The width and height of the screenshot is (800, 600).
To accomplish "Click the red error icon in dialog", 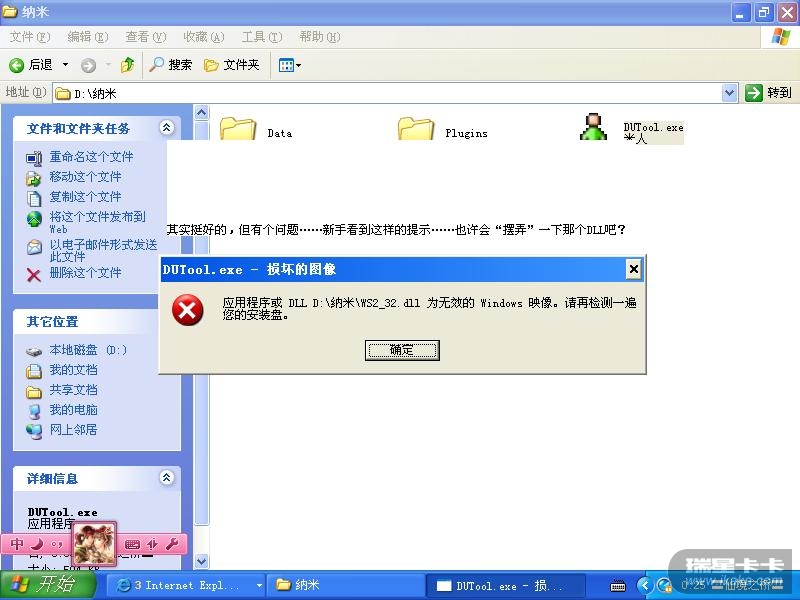I will (188, 310).
